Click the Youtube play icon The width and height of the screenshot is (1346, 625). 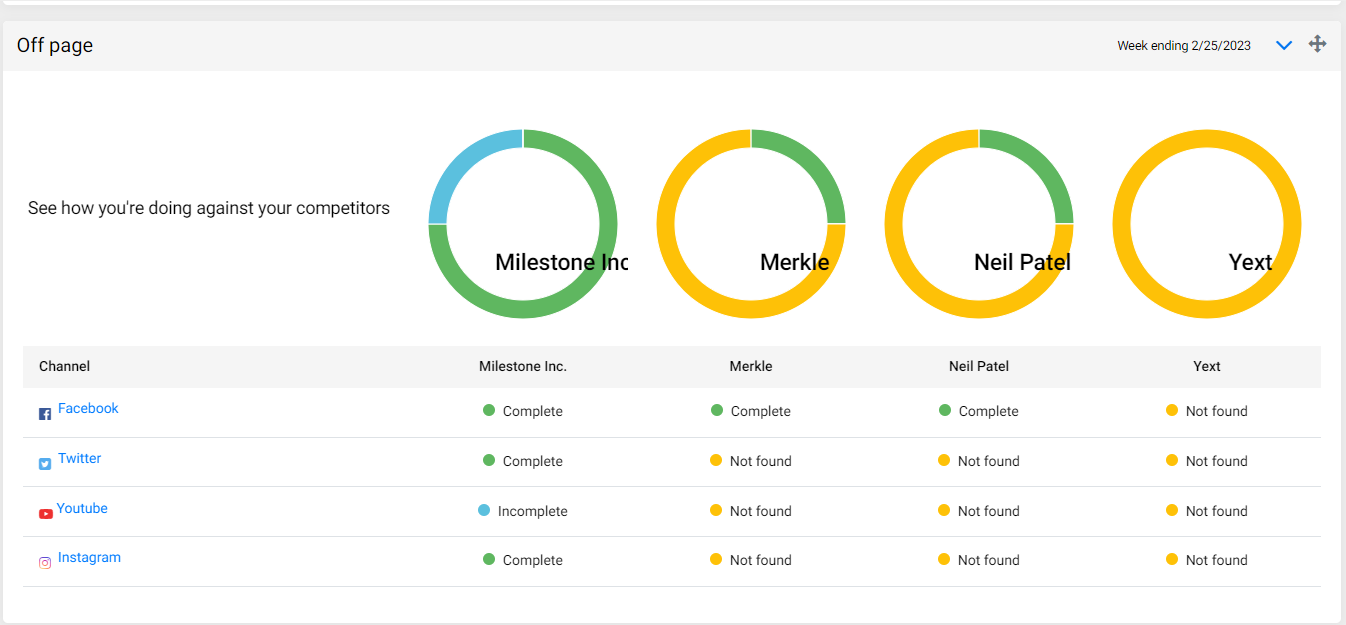pyautogui.click(x=46, y=514)
